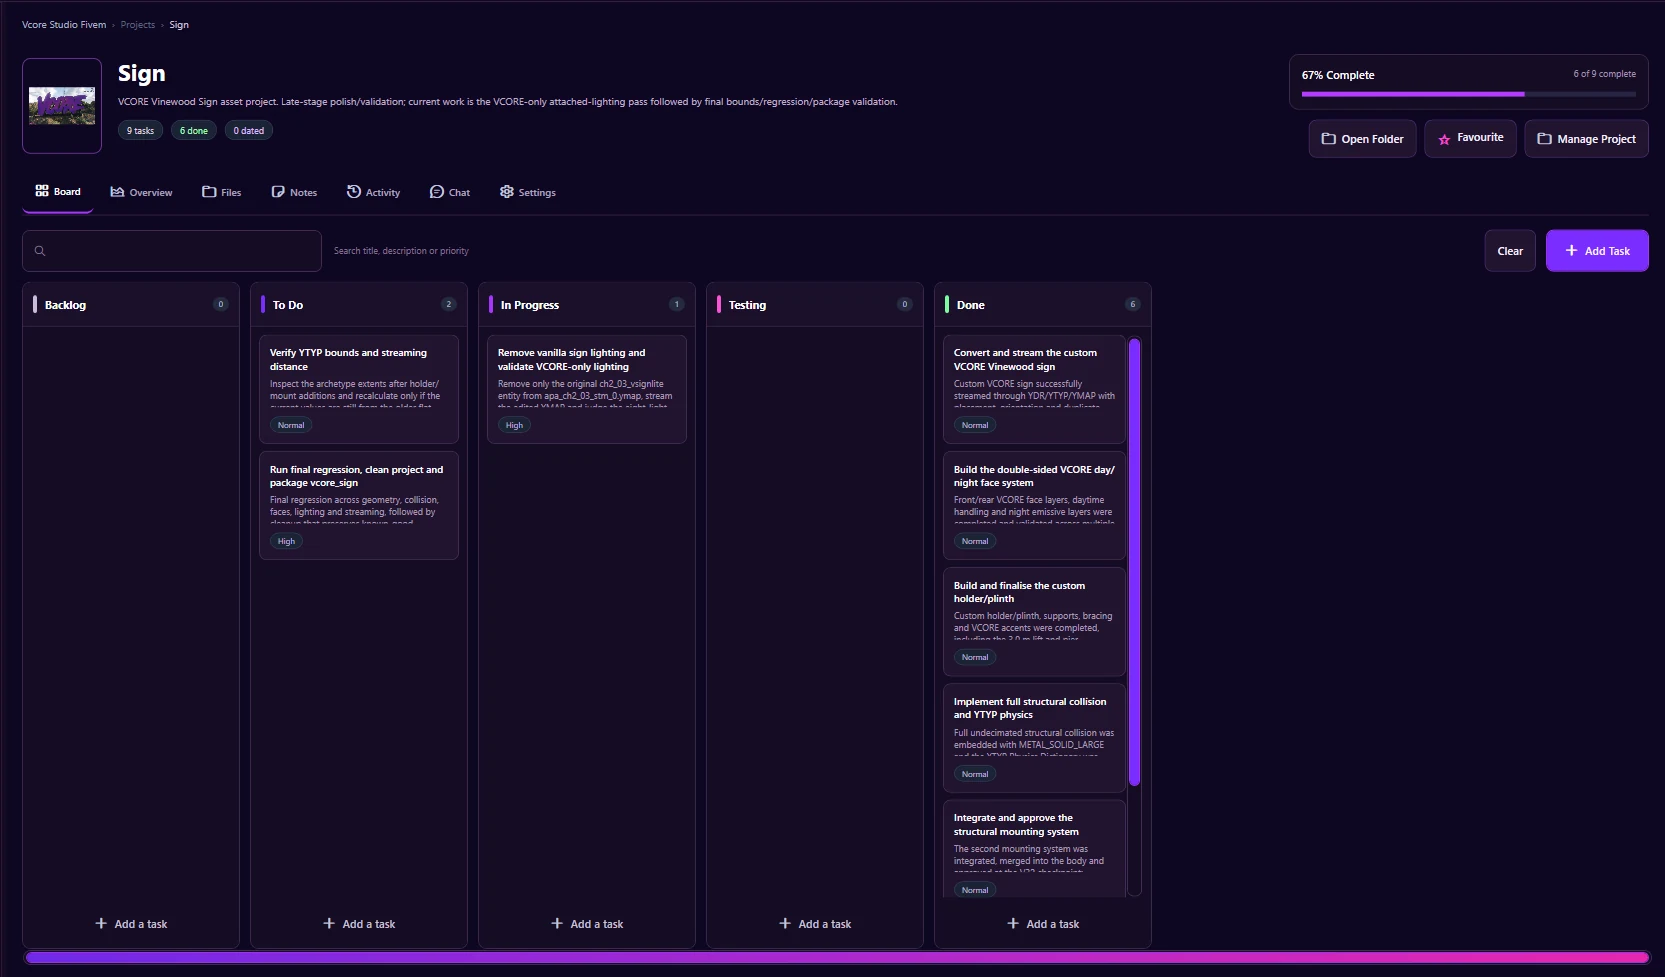This screenshot has height=977, width=1665.
Task: Click the Overview chart icon
Action: click(x=117, y=192)
